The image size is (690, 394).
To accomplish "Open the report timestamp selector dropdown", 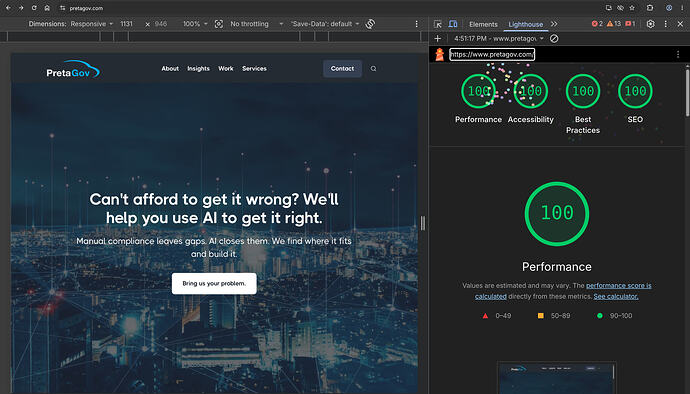I will [499, 39].
